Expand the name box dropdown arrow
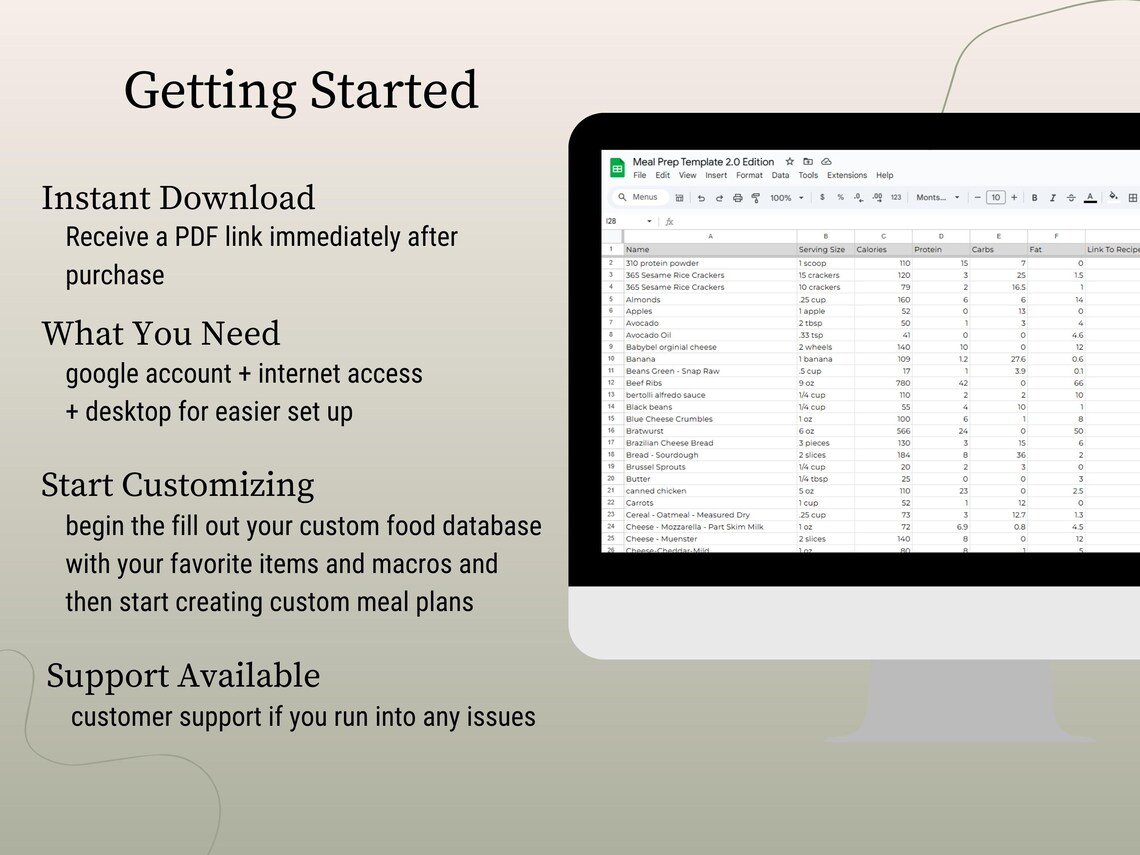Screen dimensions: 1140x855 coord(649,220)
